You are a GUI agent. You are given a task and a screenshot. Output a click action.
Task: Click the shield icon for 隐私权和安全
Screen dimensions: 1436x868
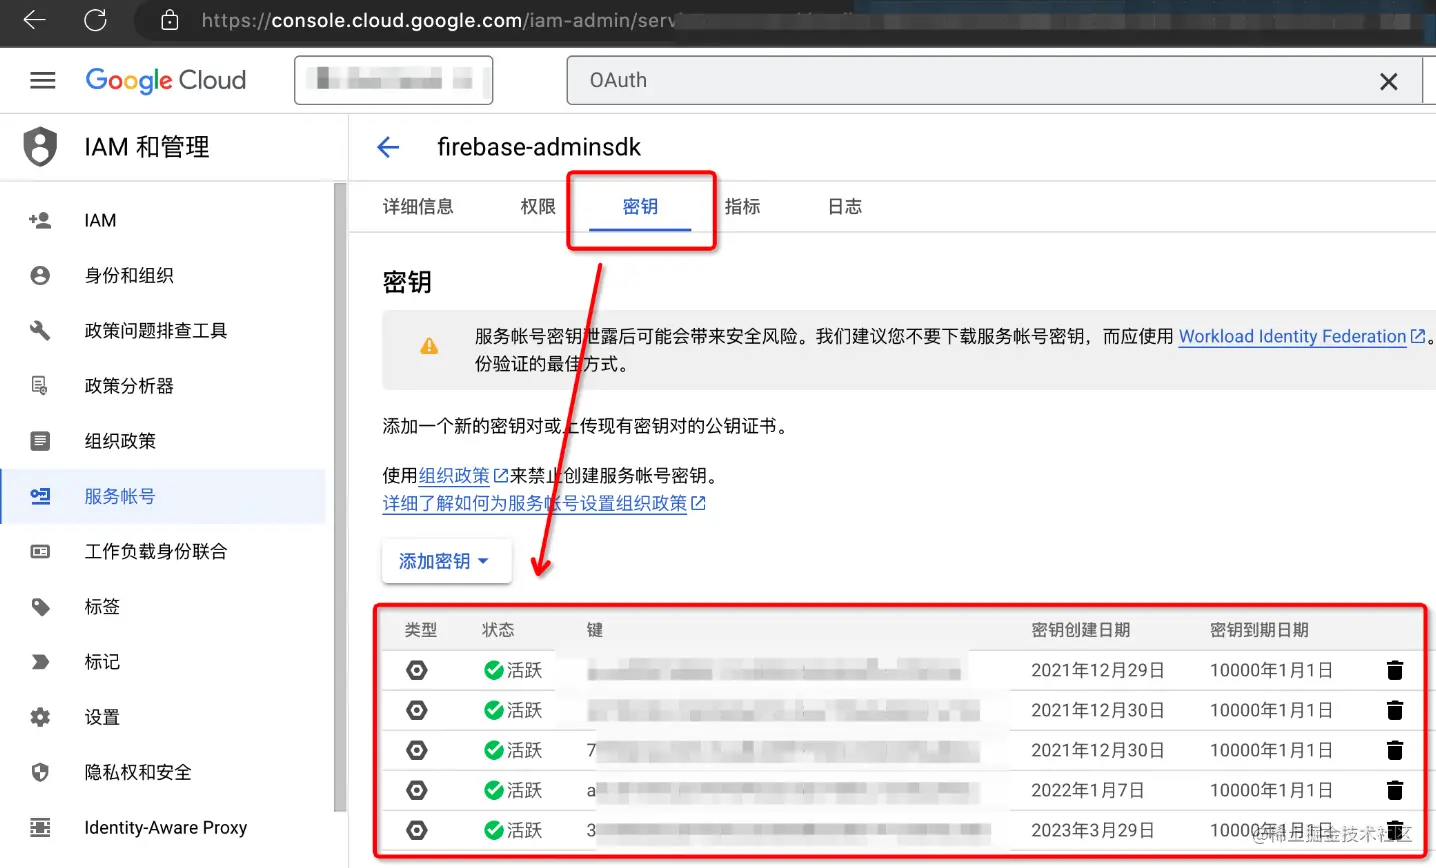click(x=40, y=772)
